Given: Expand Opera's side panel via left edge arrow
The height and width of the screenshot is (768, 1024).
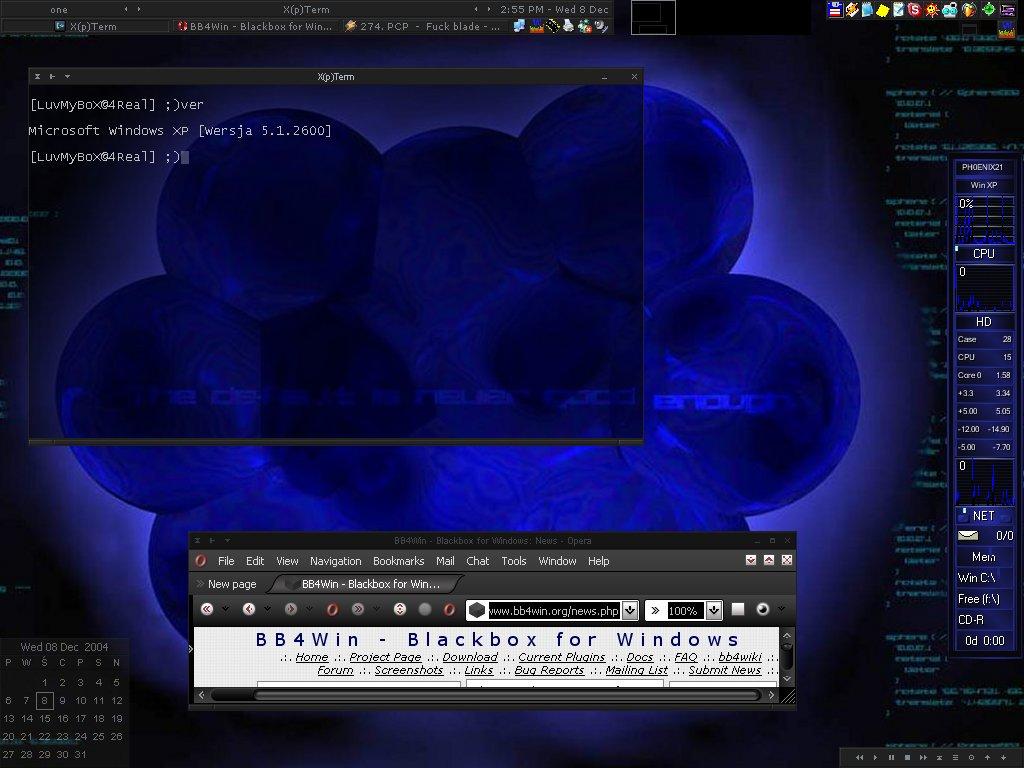Looking at the screenshot, I should [191, 648].
